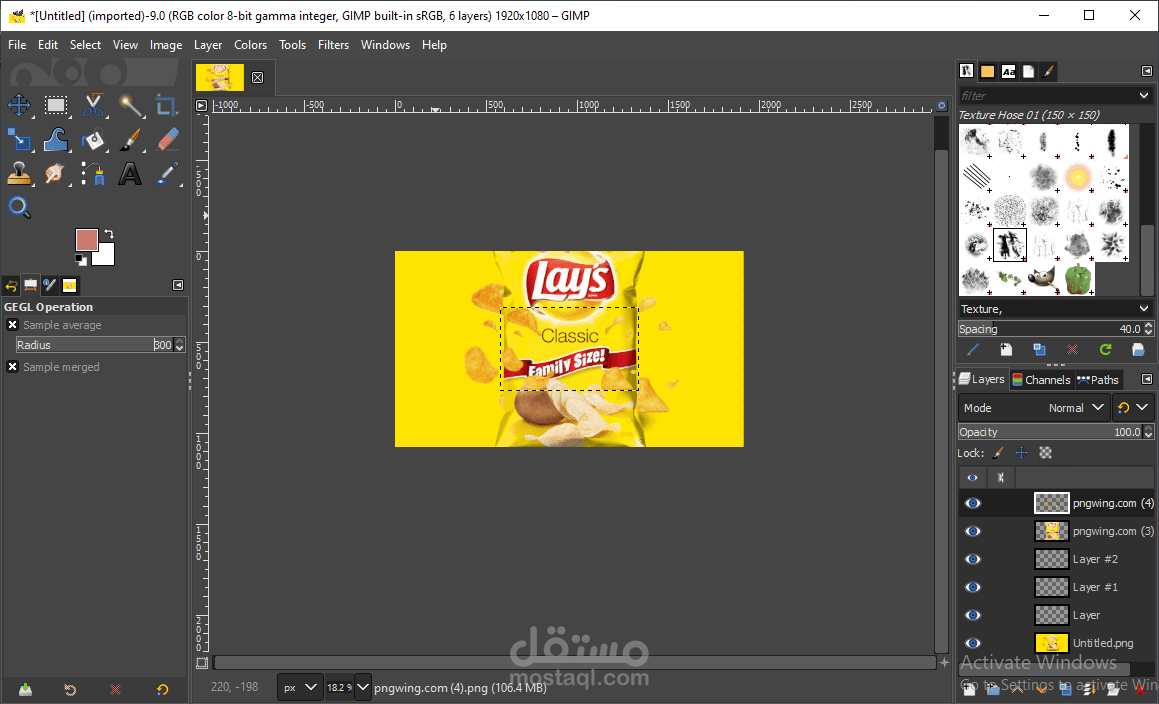Open the px units dropdown
The height and width of the screenshot is (704, 1159).
300,687
